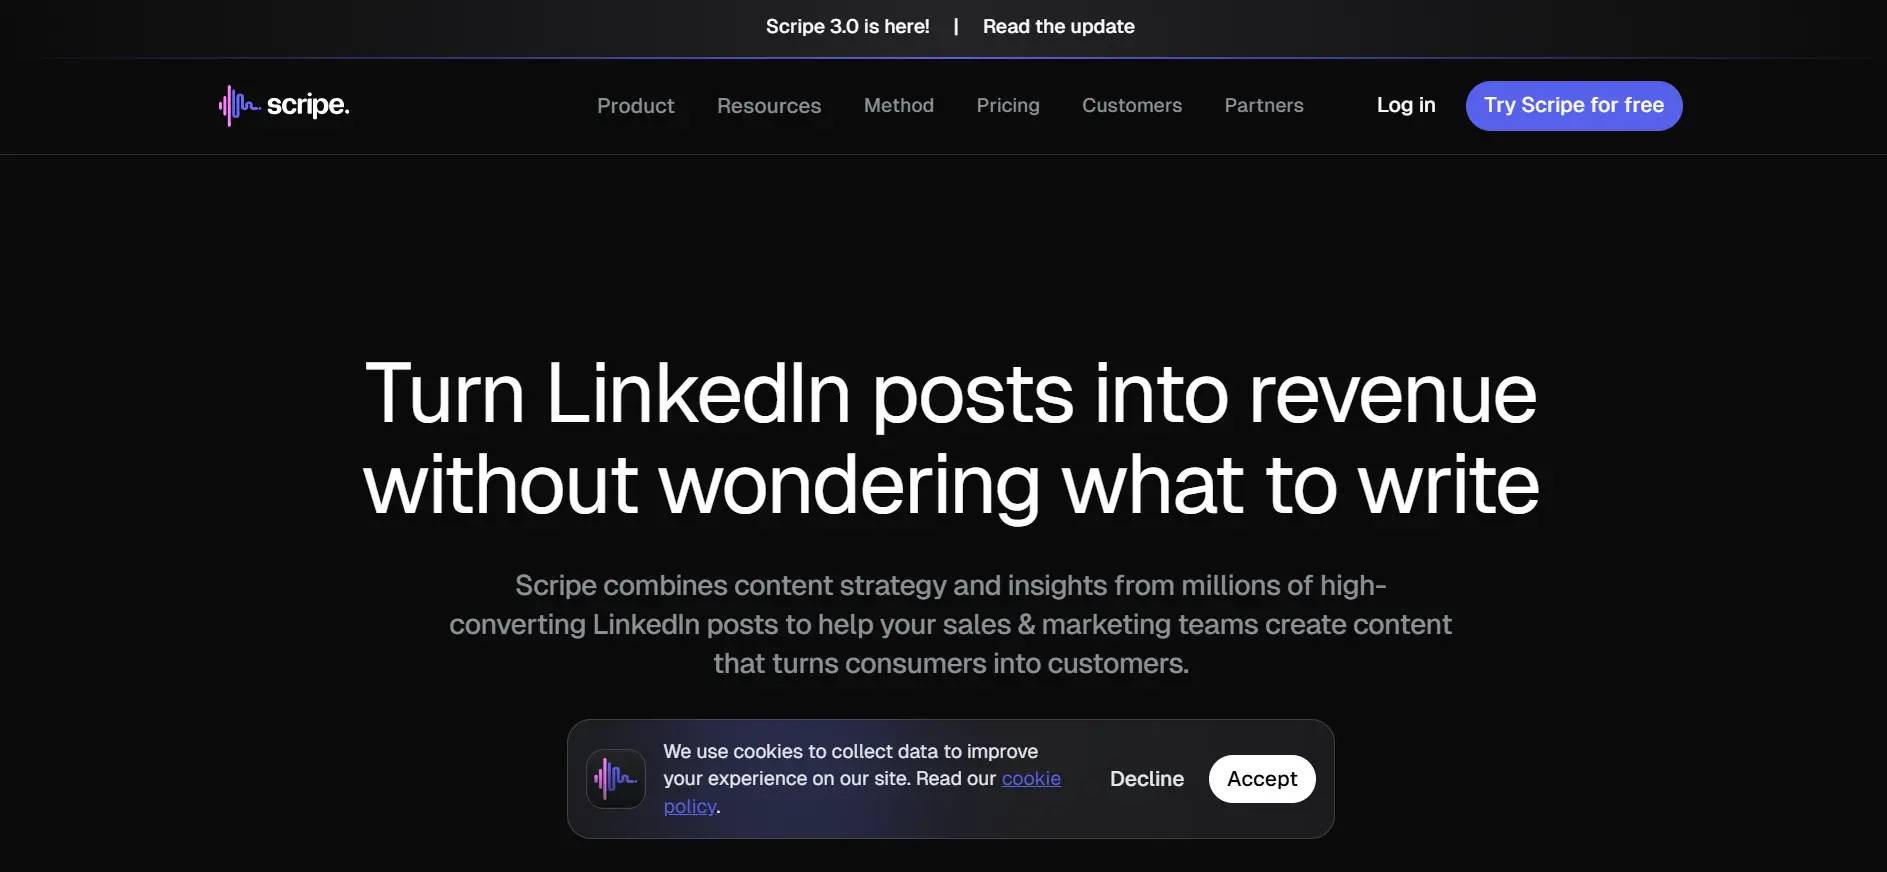Click the Scripe waveform logo icon

tap(236, 105)
